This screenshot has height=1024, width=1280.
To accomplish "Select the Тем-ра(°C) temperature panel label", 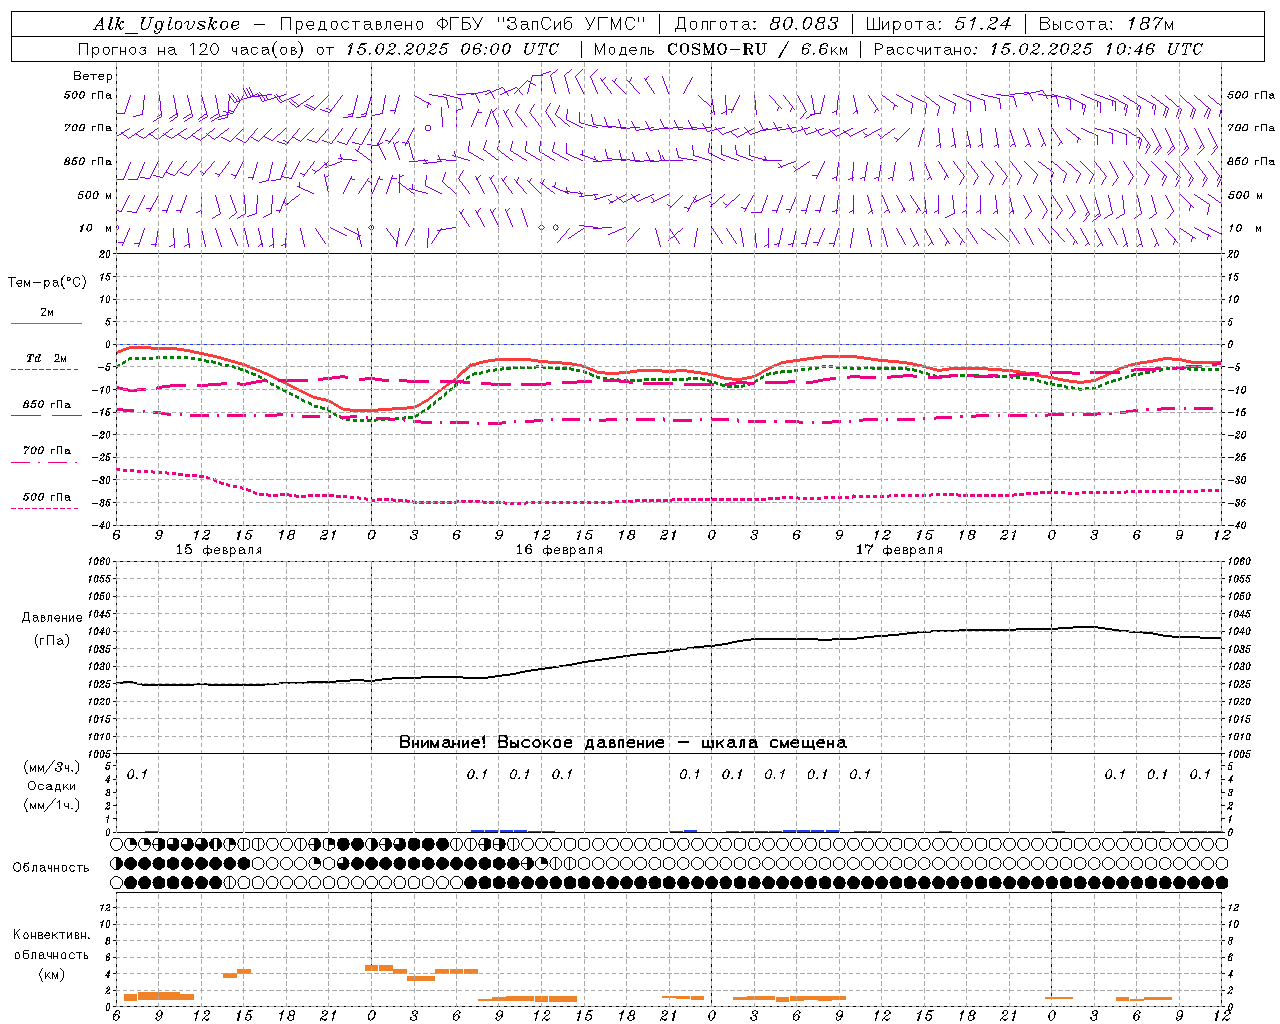I will coord(48,283).
